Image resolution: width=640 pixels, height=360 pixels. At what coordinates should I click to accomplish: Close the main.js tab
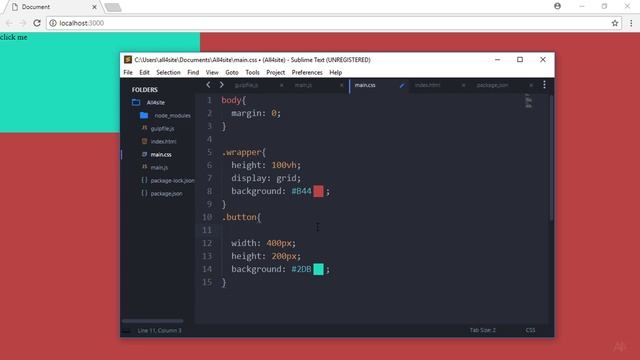[x=342, y=85]
